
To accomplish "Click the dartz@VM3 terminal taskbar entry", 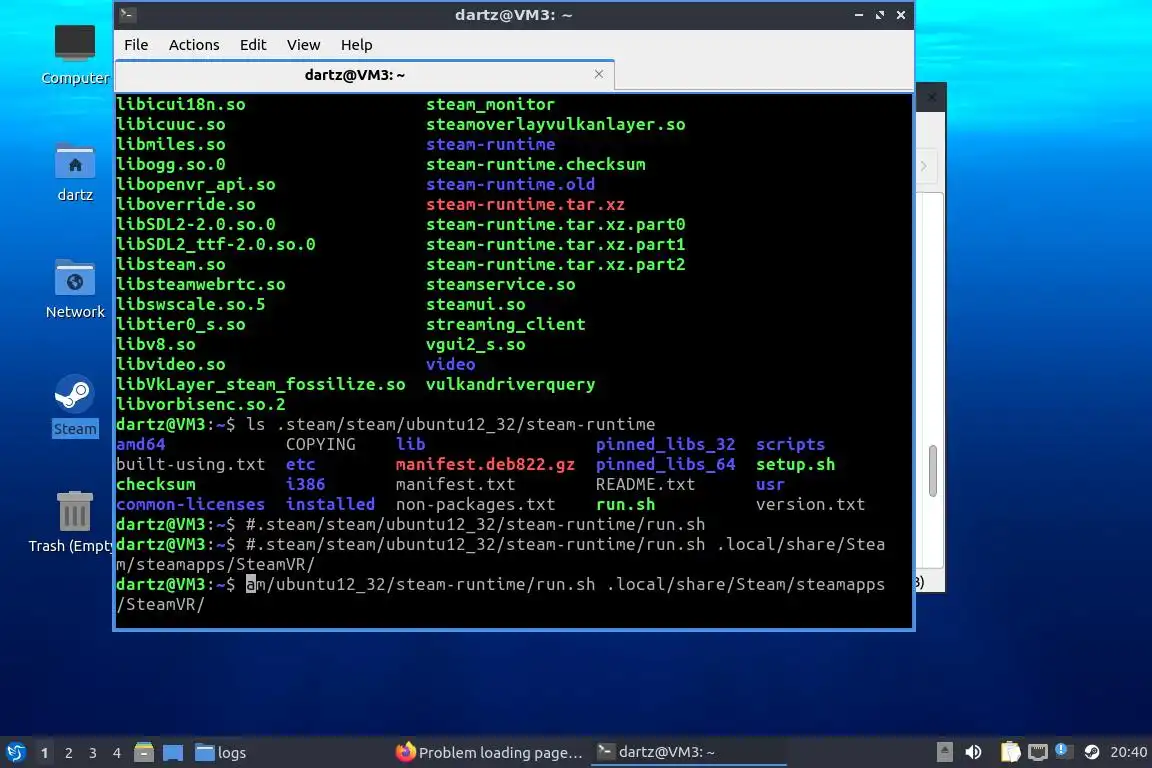I will pyautogui.click(x=688, y=752).
